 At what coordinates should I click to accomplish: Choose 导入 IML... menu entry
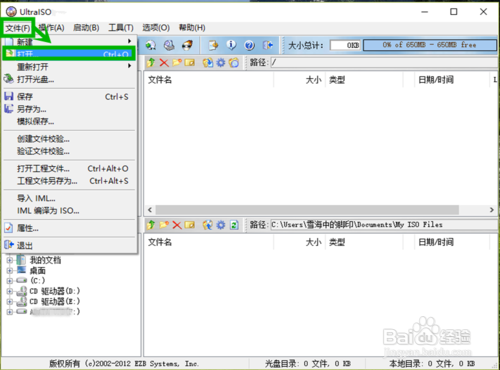(70, 198)
